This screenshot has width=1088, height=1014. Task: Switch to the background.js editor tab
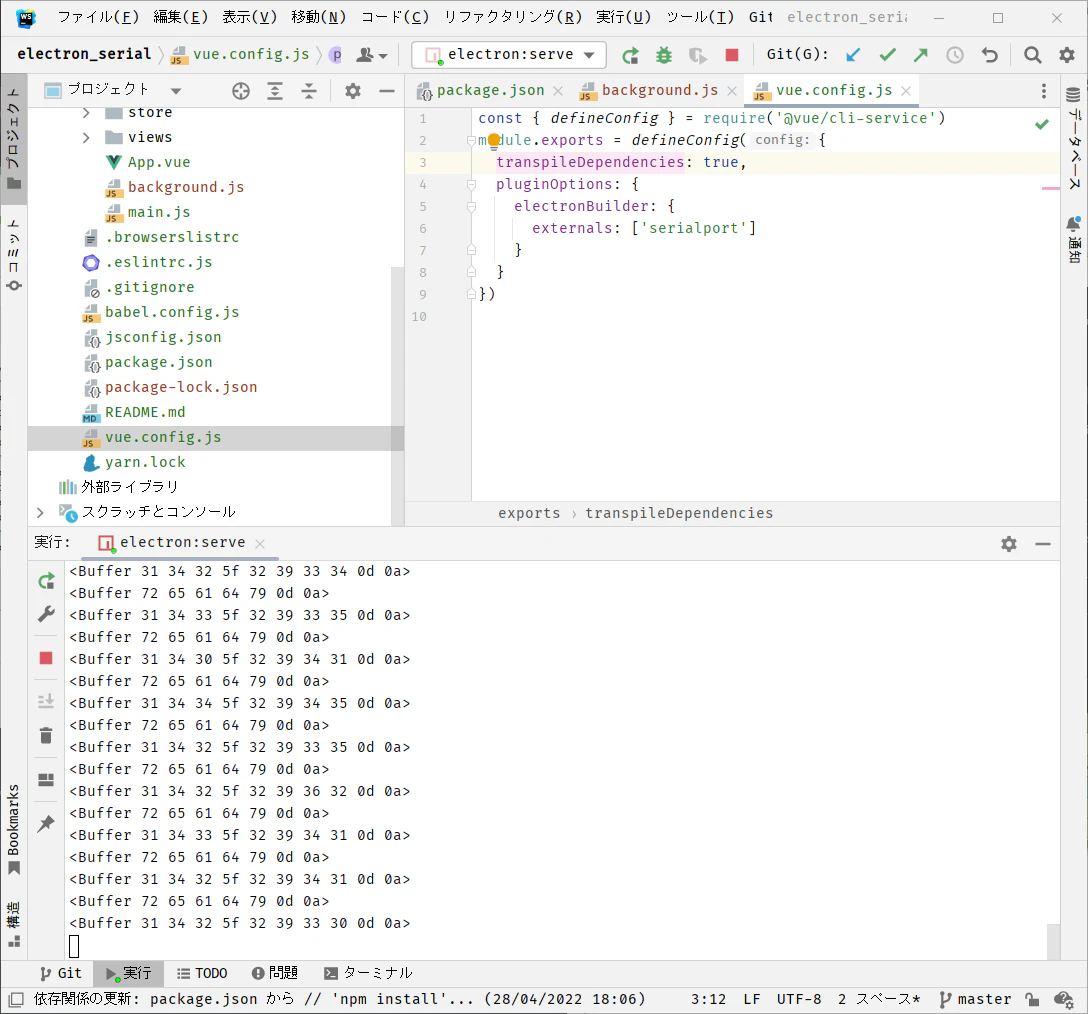(x=659, y=90)
